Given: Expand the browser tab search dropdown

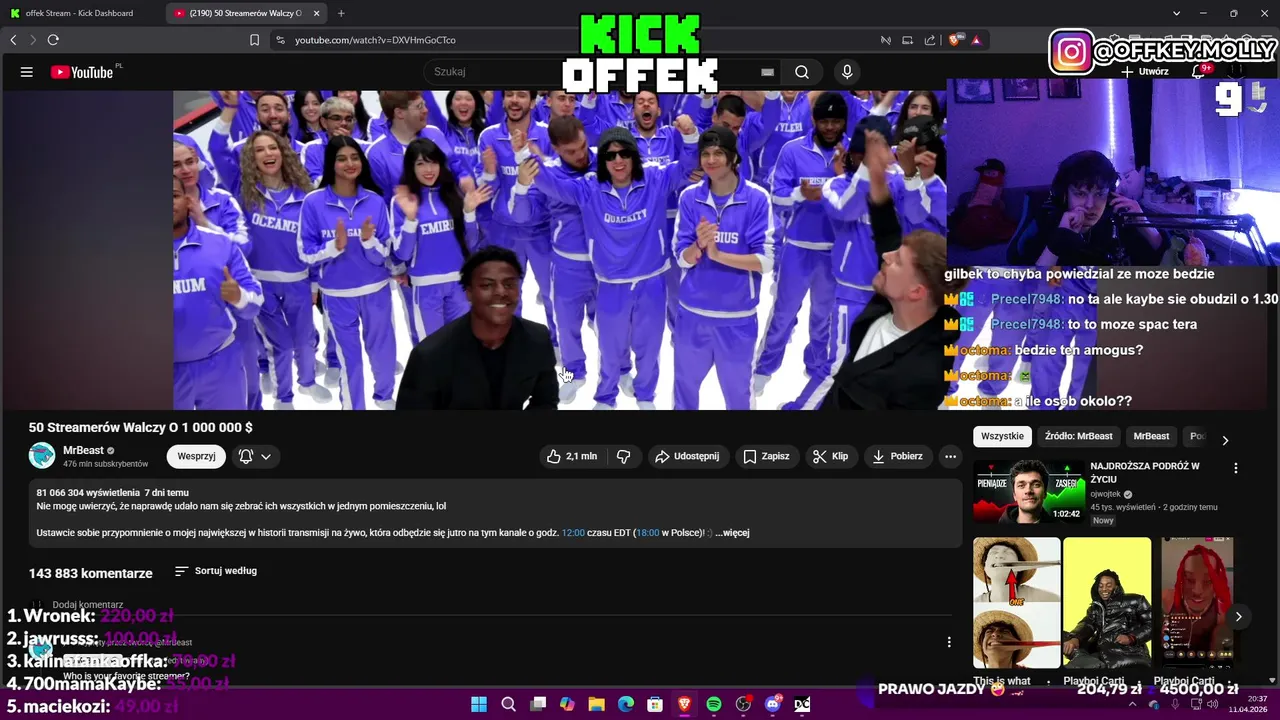Looking at the screenshot, I should pyautogui.click(x=1176, y=13).
